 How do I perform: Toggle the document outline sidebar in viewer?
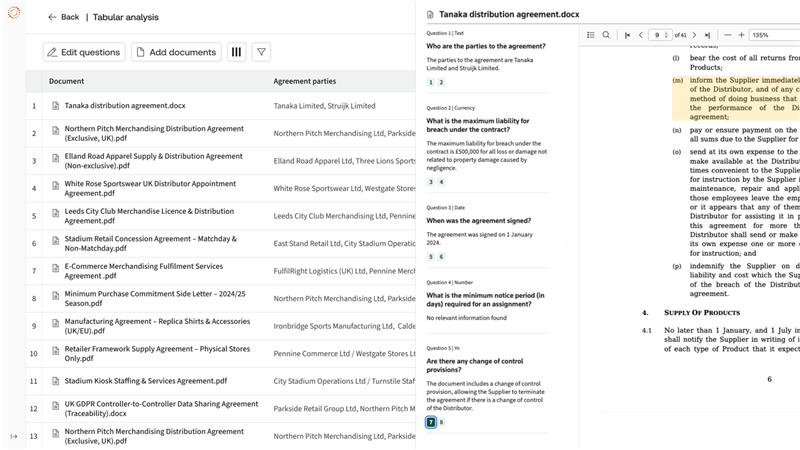click(591, 35)
